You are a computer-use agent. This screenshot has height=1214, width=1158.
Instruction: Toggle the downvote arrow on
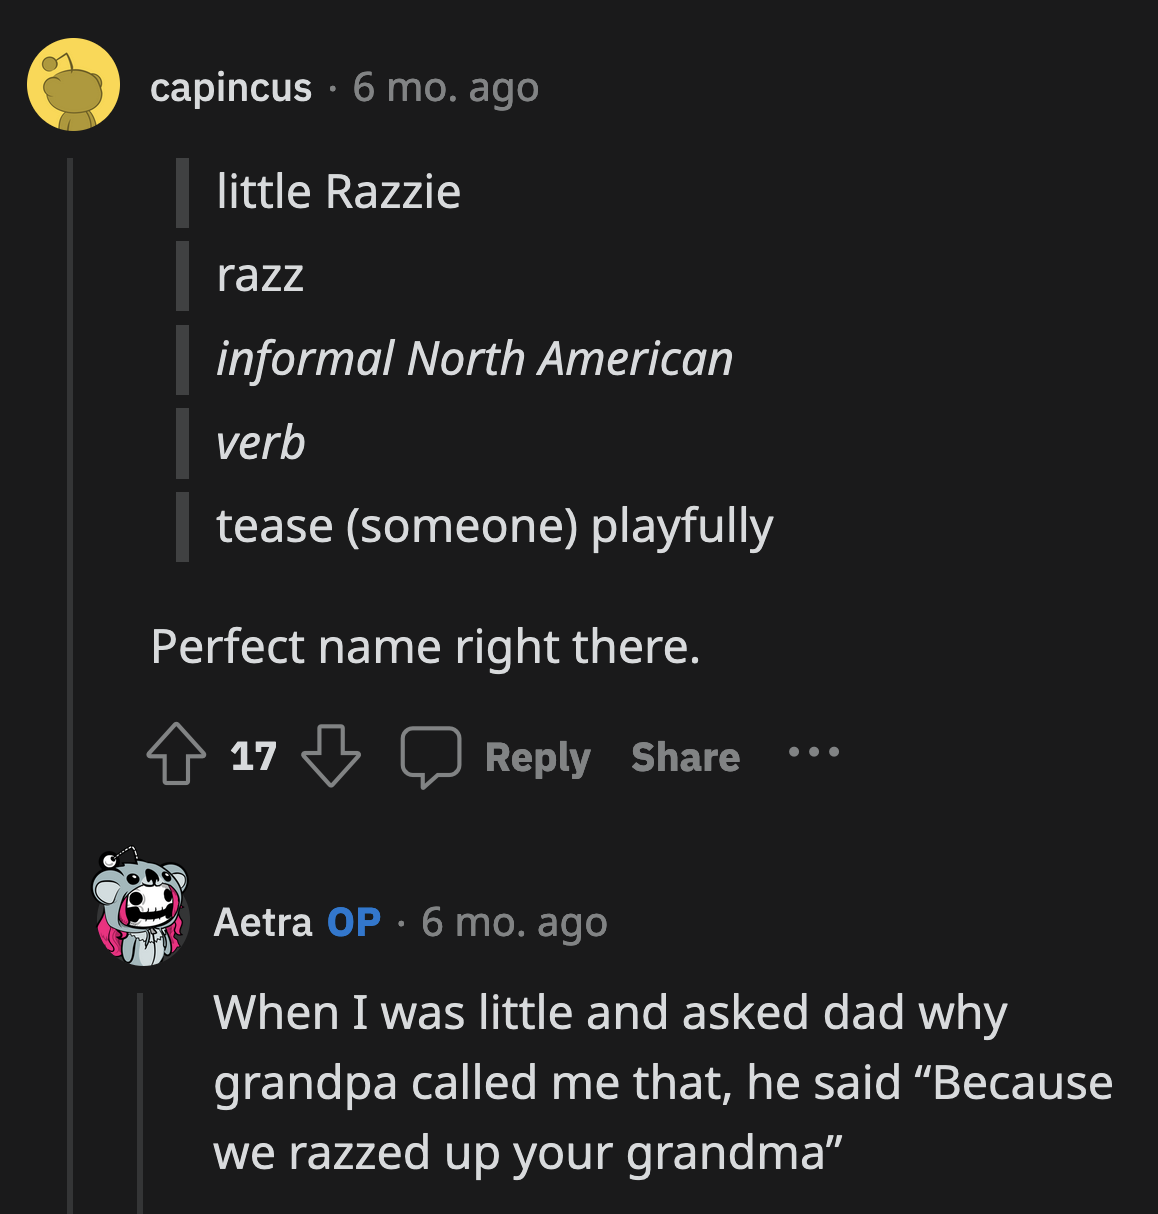330,757
